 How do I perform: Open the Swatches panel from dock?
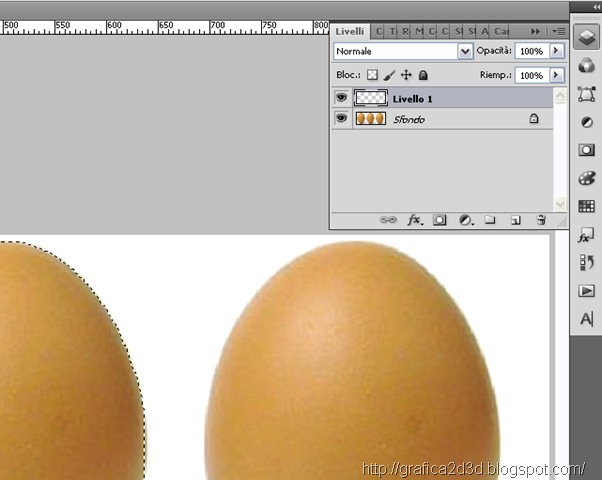click(x=586, y=207)
